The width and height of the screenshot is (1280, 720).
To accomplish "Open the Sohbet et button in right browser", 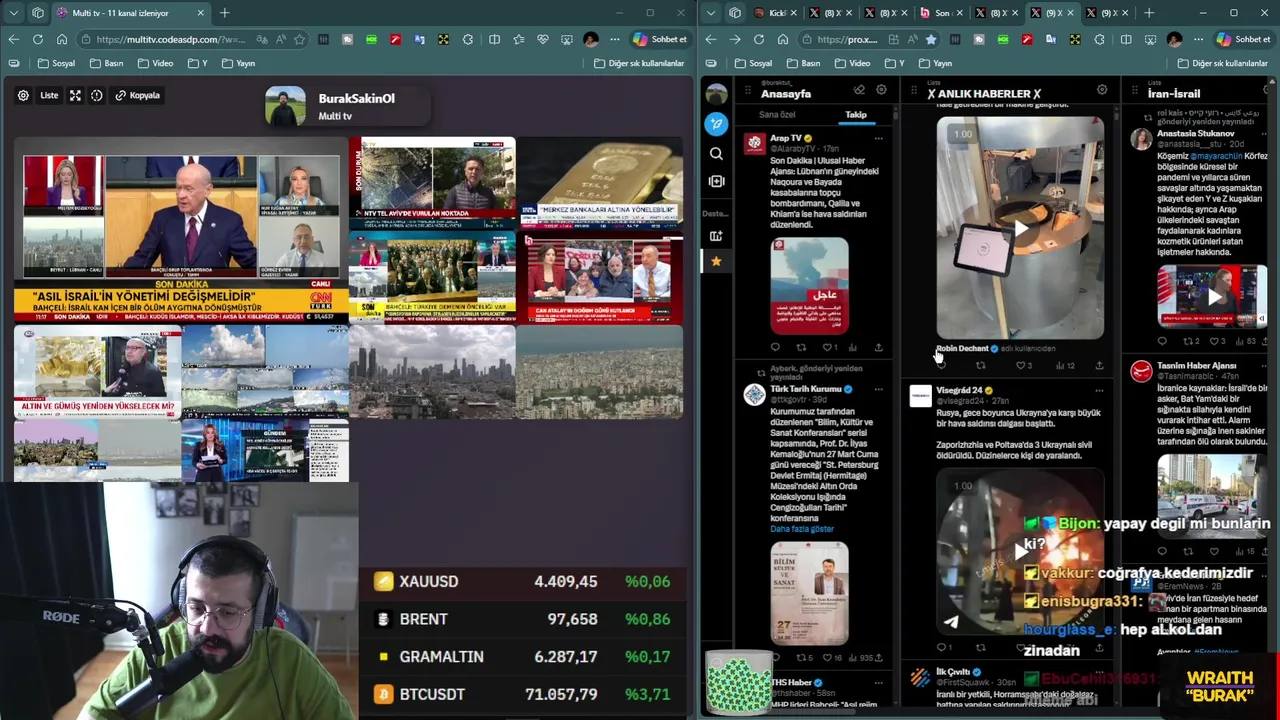I will [1244, 39].
